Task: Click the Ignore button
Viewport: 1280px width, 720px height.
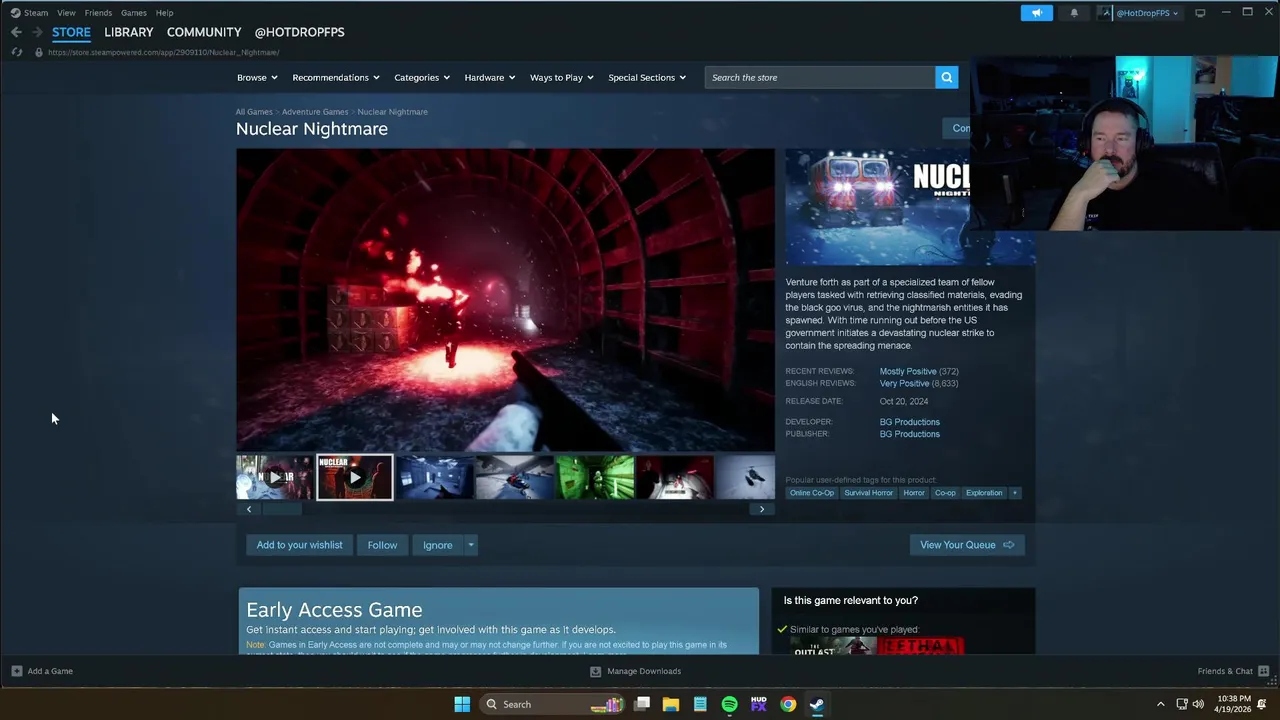Action: pyautogui.click(x=437, y=545)
